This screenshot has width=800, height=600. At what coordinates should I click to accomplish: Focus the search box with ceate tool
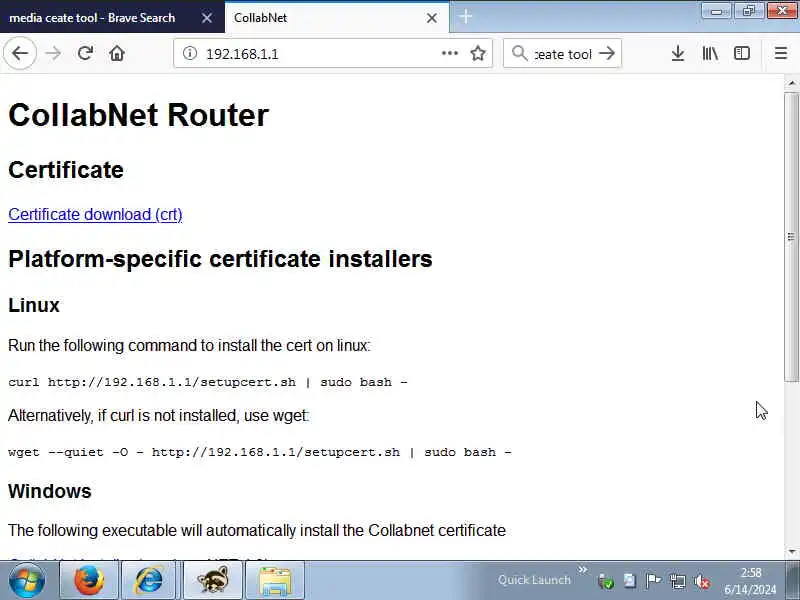coord(562,54)
